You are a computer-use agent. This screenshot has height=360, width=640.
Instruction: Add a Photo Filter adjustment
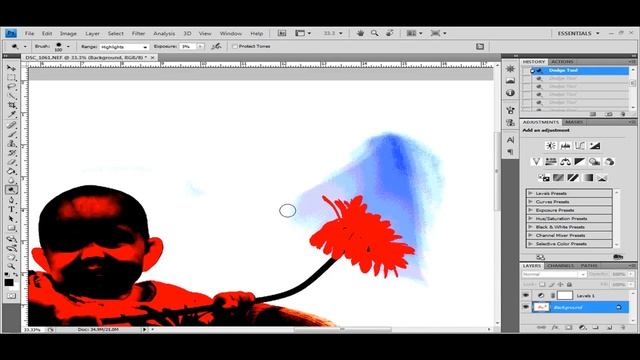(594, 162)
